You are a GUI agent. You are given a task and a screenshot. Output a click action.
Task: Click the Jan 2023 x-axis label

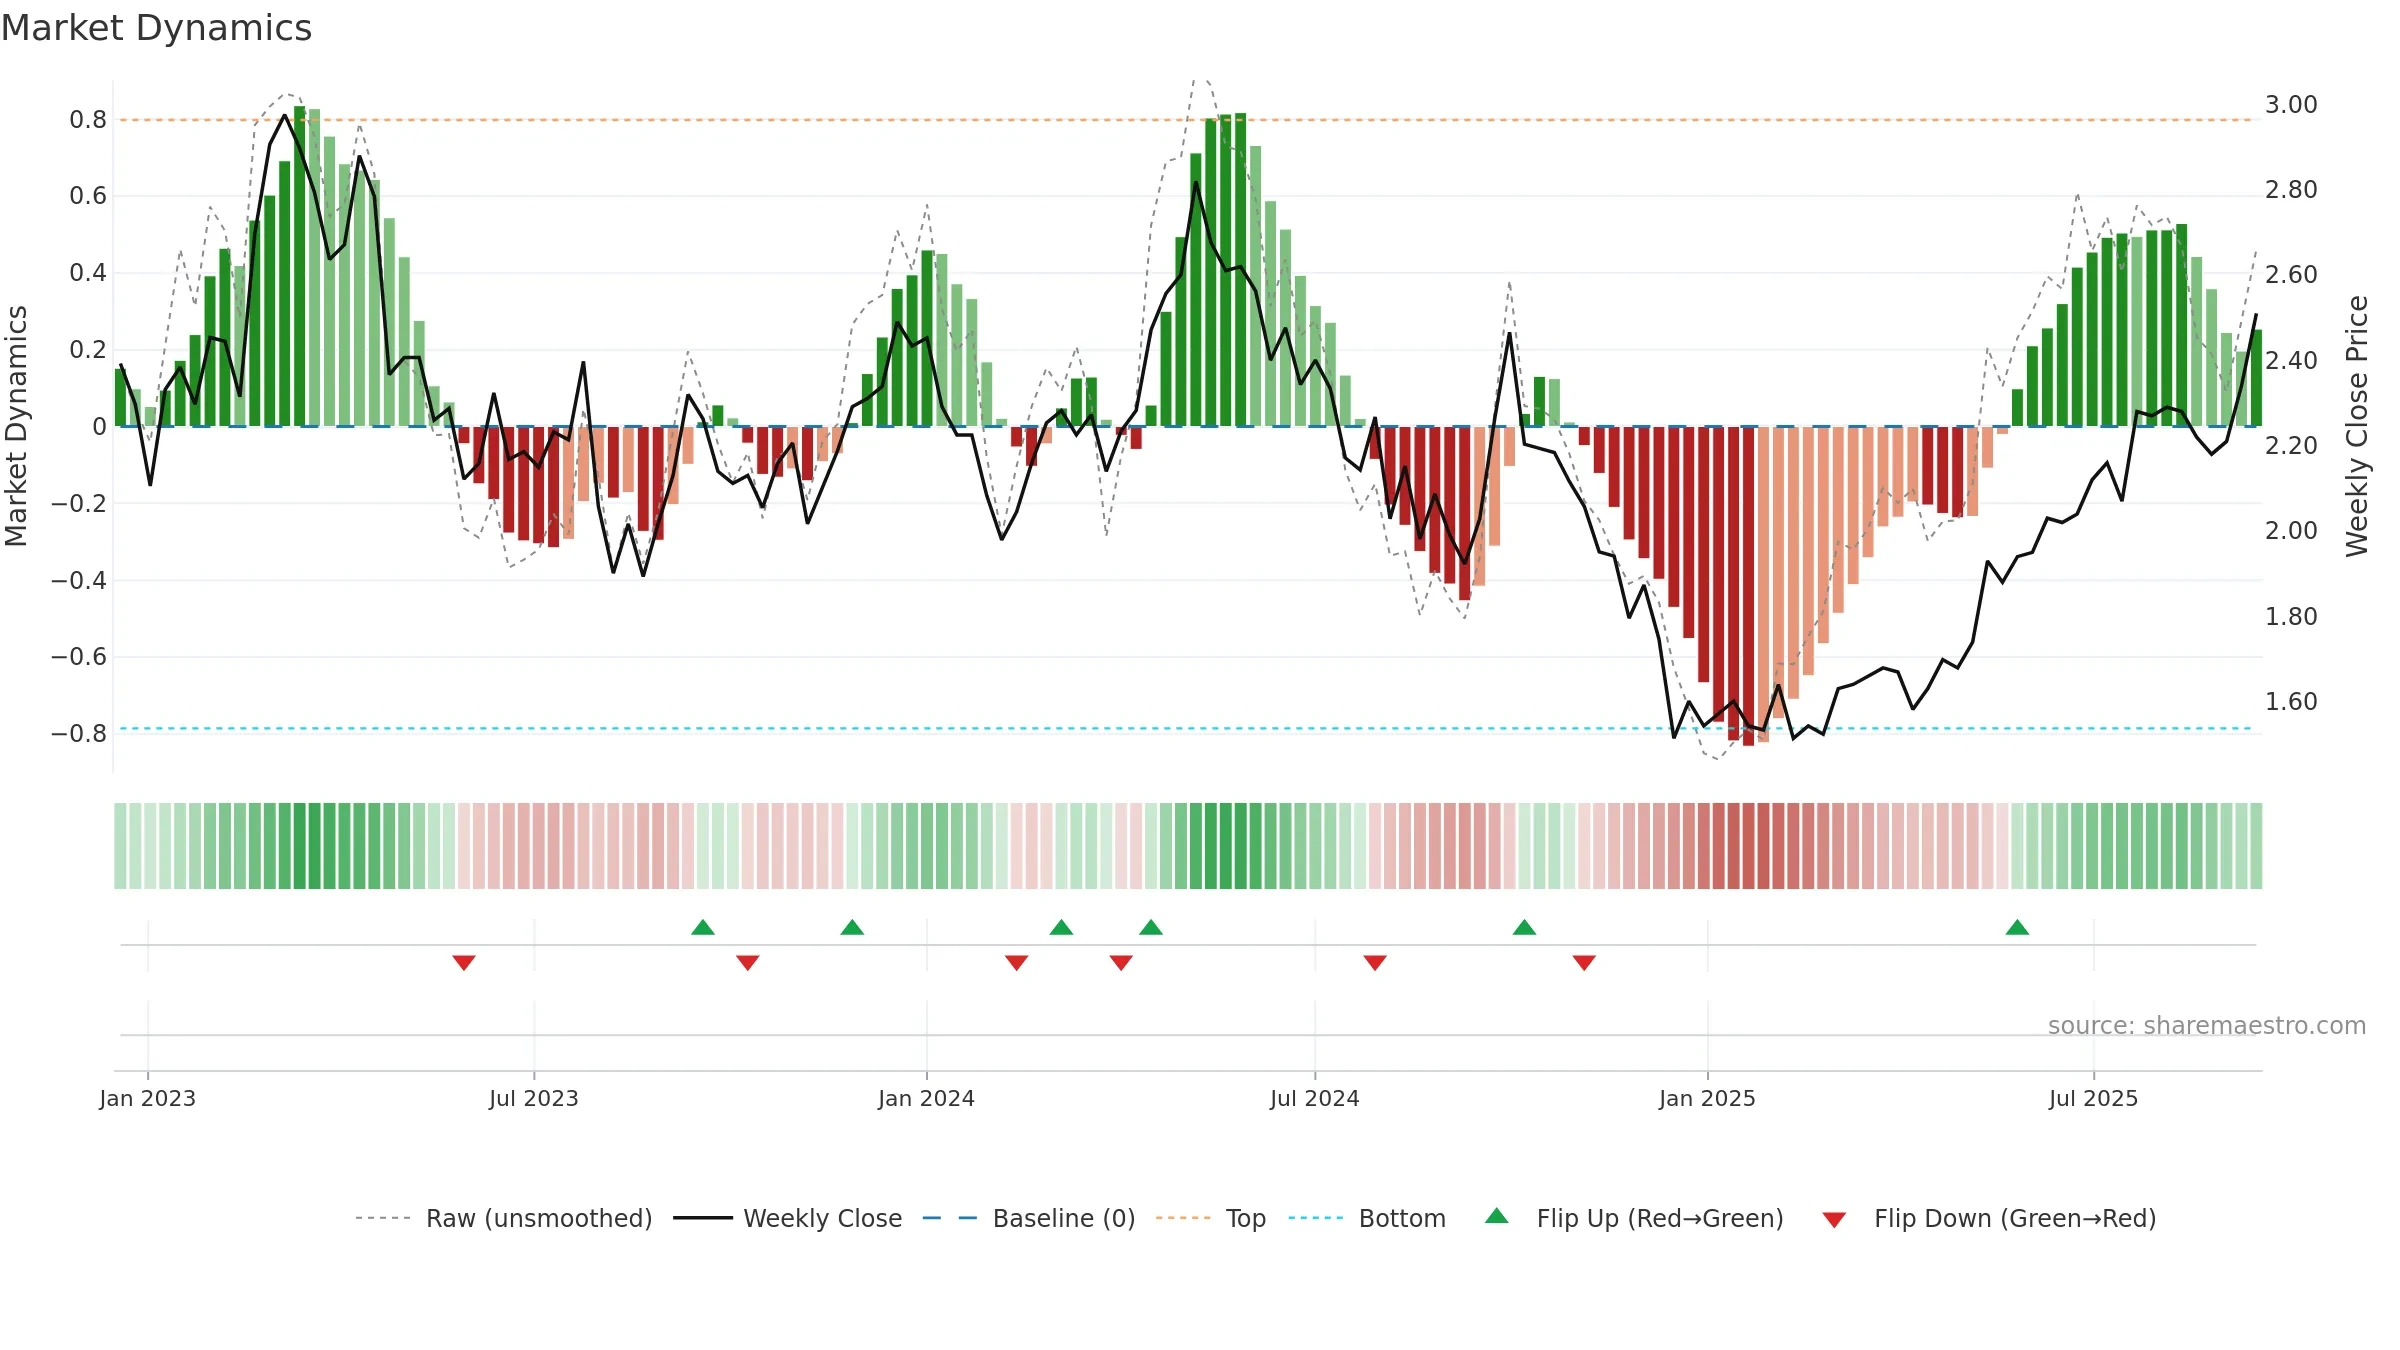point(148,1098)
